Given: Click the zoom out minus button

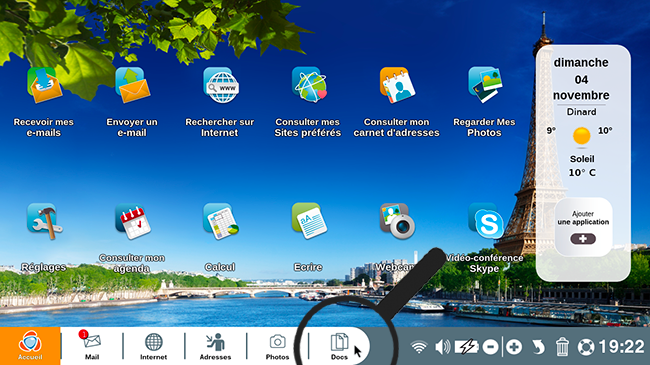Looking at the screenshot, I should pos(490,347).
